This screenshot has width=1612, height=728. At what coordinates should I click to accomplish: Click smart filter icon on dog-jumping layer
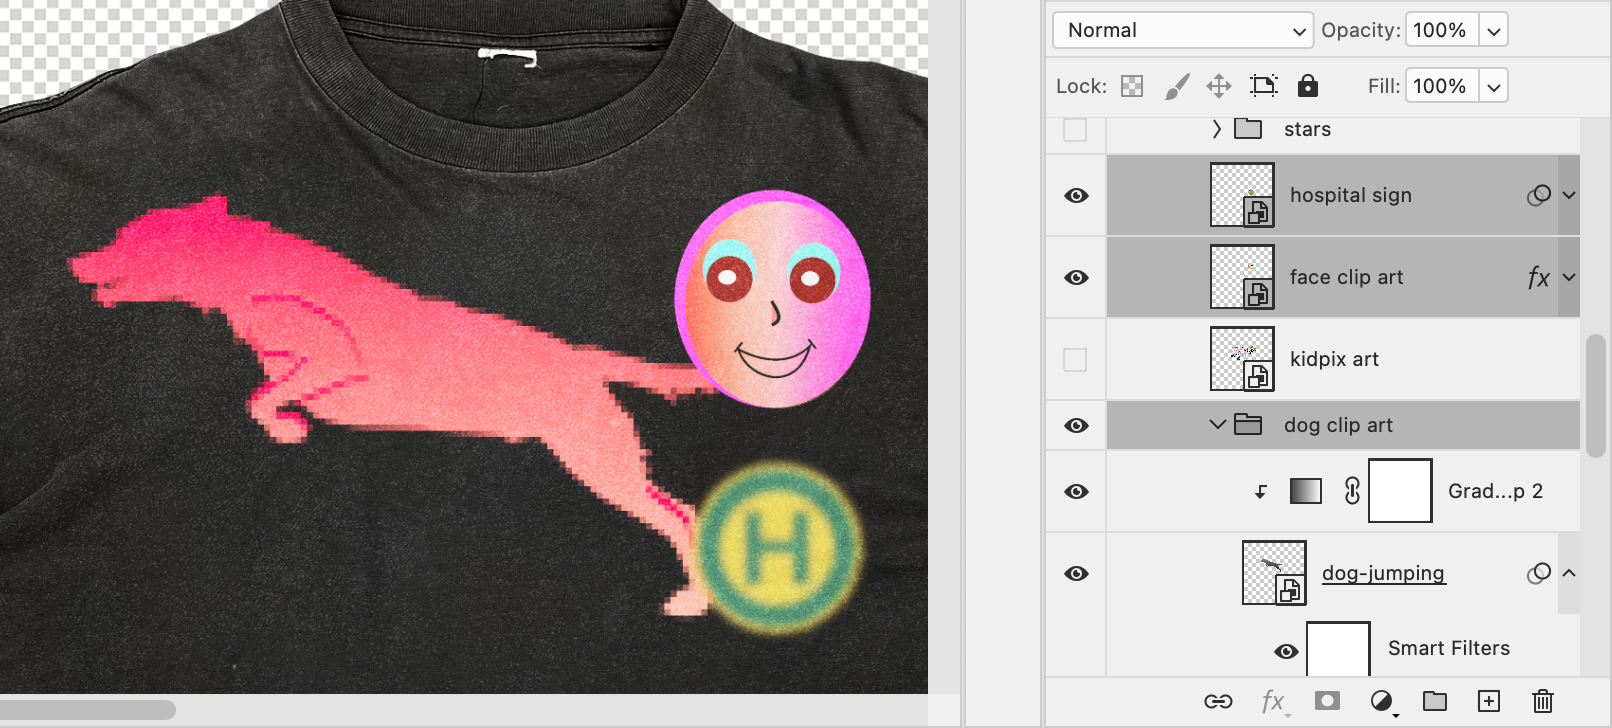(x=1539, y=573)
